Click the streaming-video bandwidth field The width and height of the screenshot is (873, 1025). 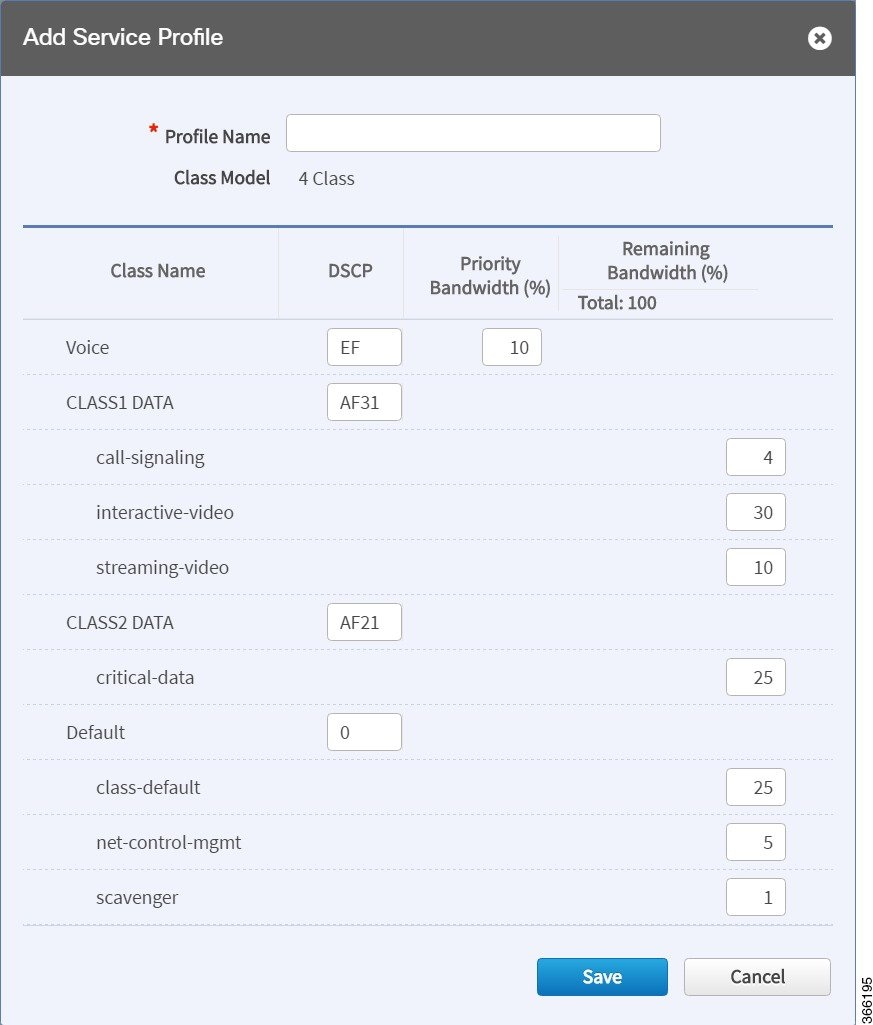(755, 567)
